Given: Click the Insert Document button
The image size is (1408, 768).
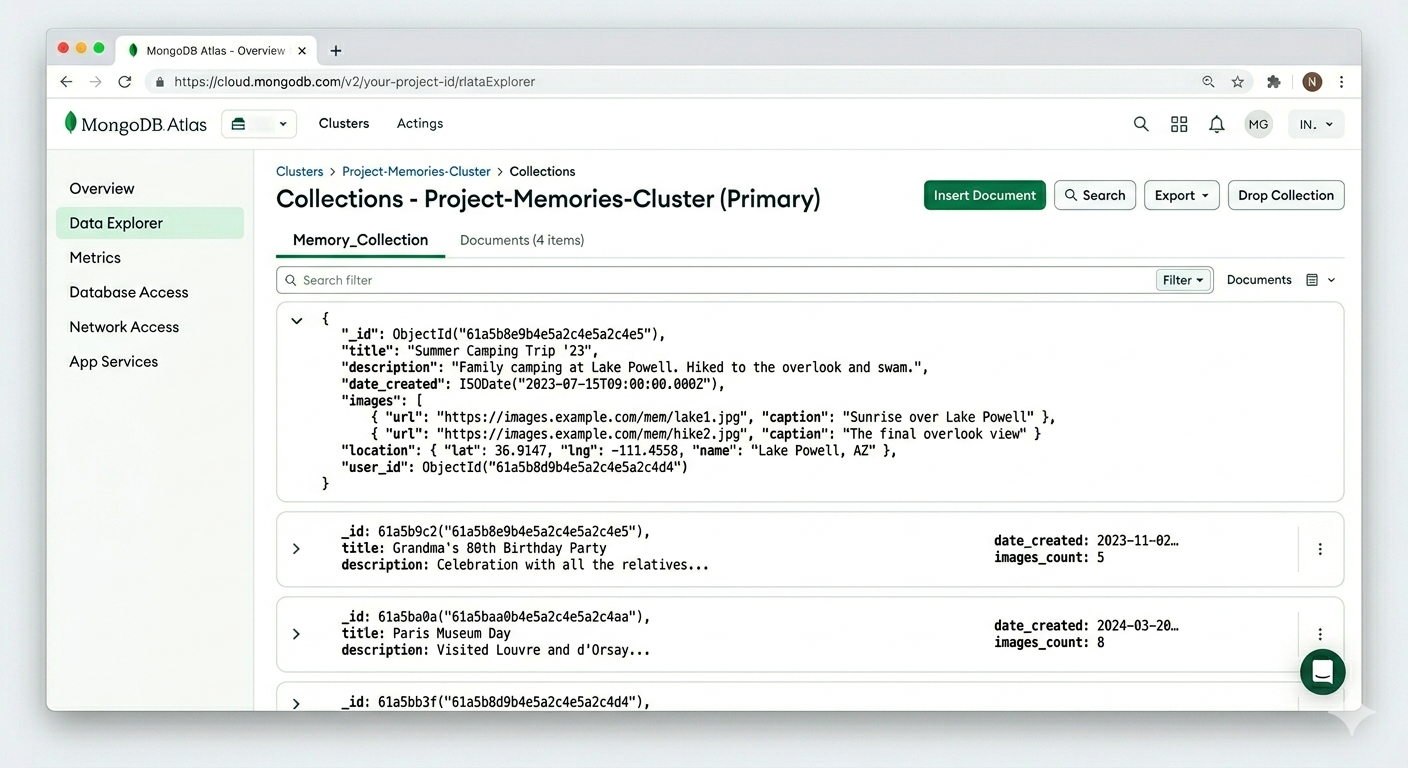Looking at the screenshot, I should click(985, 195).
